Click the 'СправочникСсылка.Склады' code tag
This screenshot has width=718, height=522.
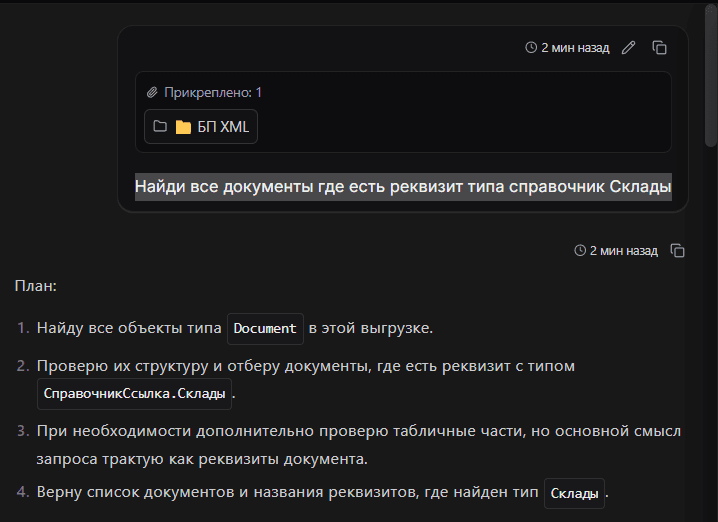tap(135, 394)
